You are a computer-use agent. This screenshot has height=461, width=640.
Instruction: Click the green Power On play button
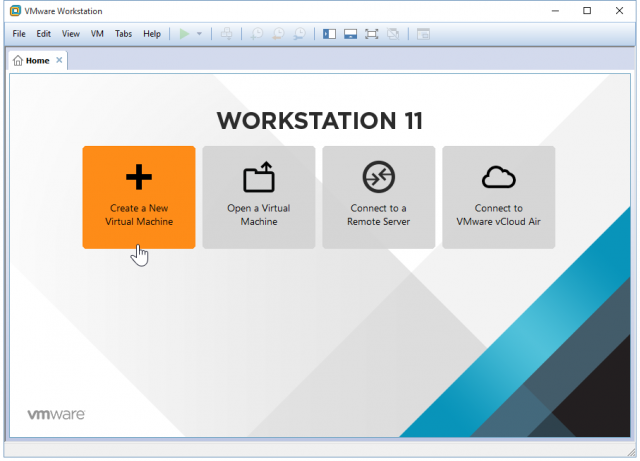(x=184, y=33)
